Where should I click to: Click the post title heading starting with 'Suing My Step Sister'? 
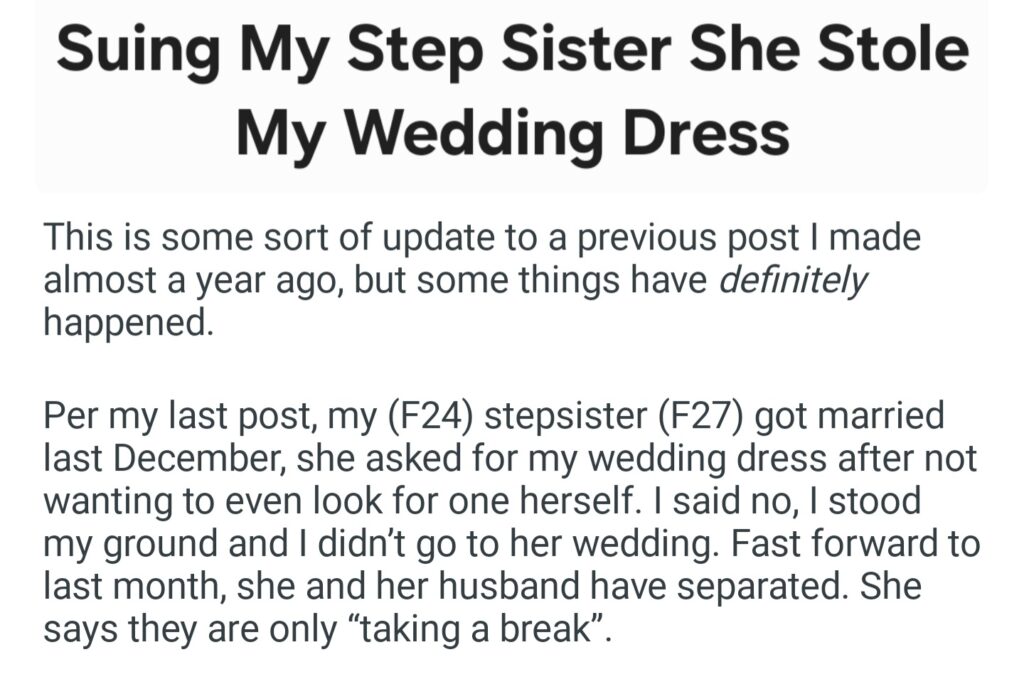click(x=512, y=90)
